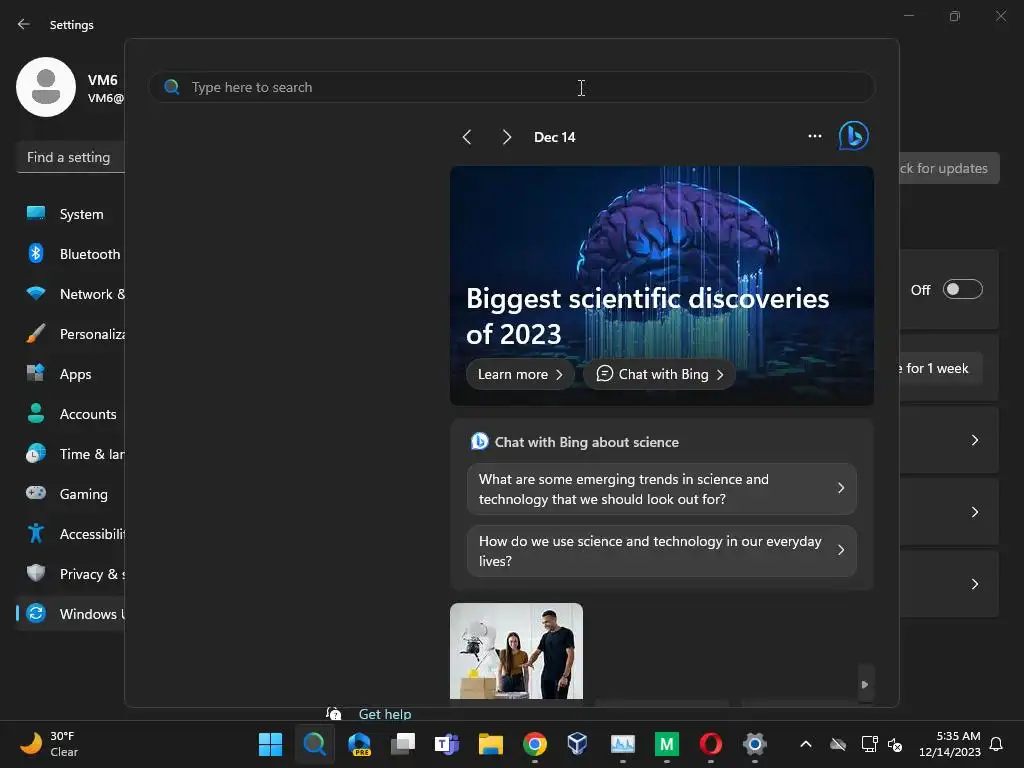Open emerging trends in science question
The image size is (1024, 768).
click(662, 488)
